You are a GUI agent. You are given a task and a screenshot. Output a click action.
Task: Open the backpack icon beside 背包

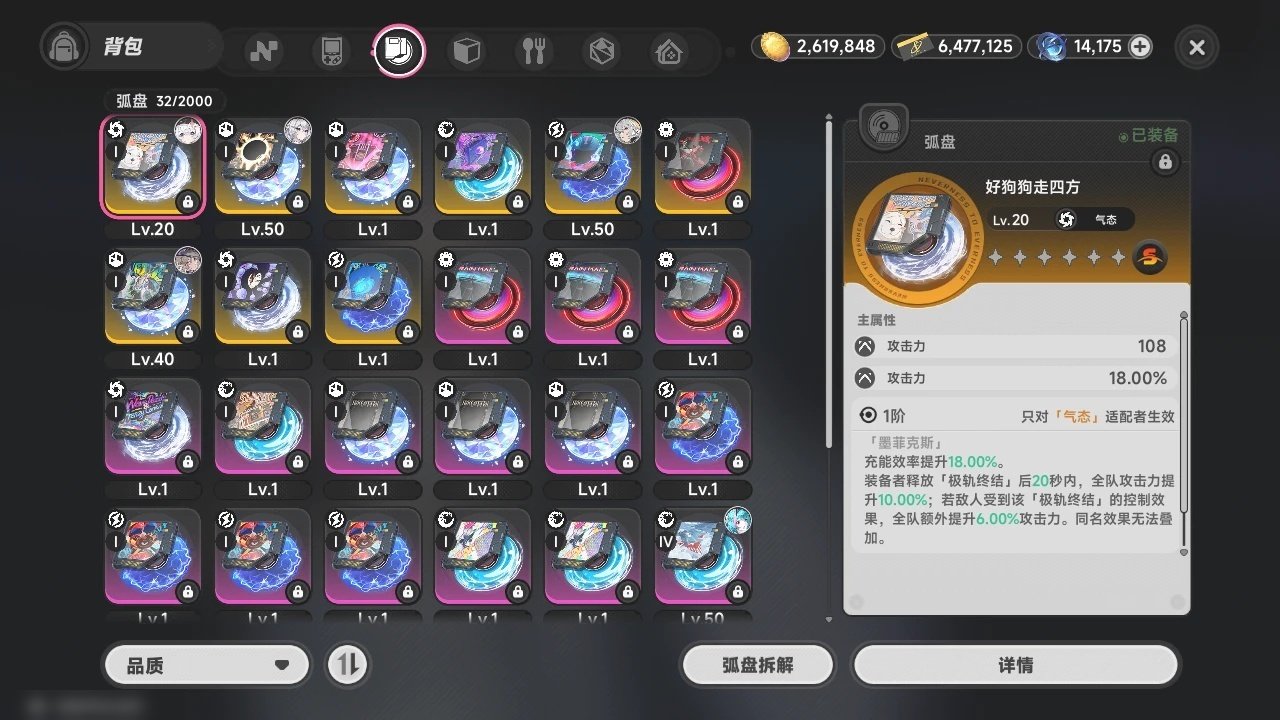[x=66, y=47]
